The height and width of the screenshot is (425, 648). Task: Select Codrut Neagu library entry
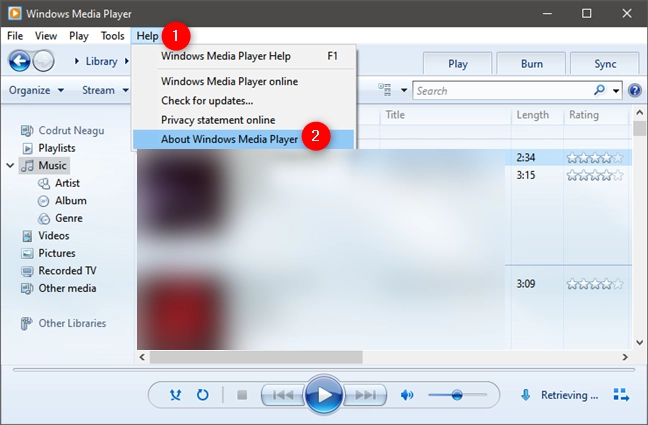coord(62,131)
